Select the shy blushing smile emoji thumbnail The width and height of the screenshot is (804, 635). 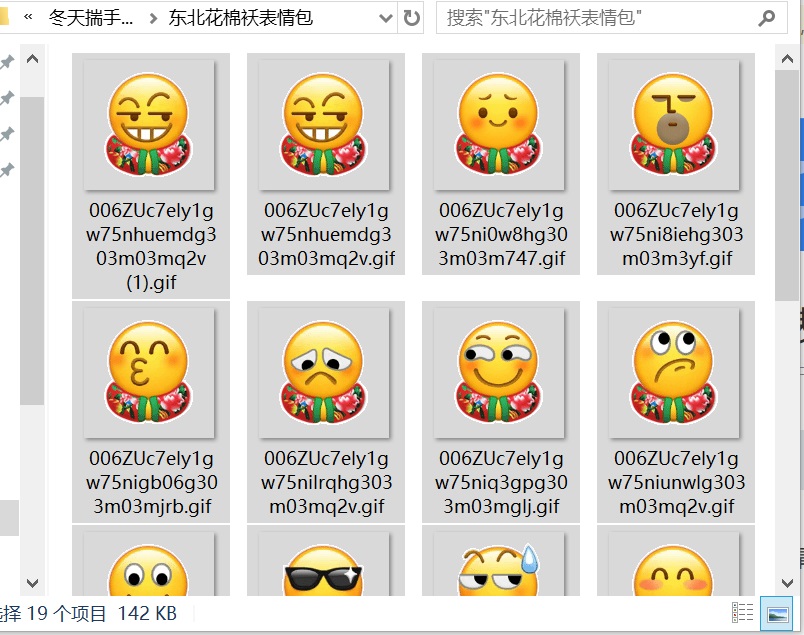tap(499, 125)
